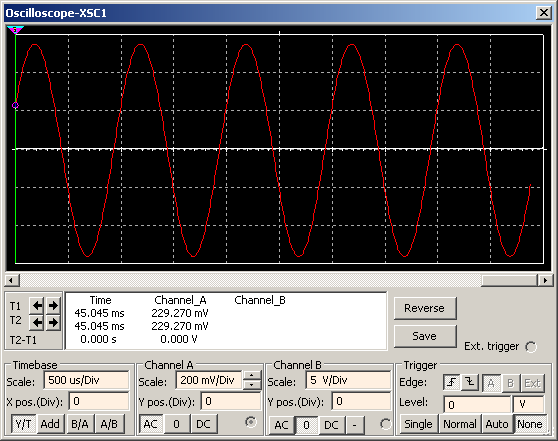The width and height of the screenshot is (558, 441).
Task: Click the horizontal scrollbar thumb
Action: 509,280
